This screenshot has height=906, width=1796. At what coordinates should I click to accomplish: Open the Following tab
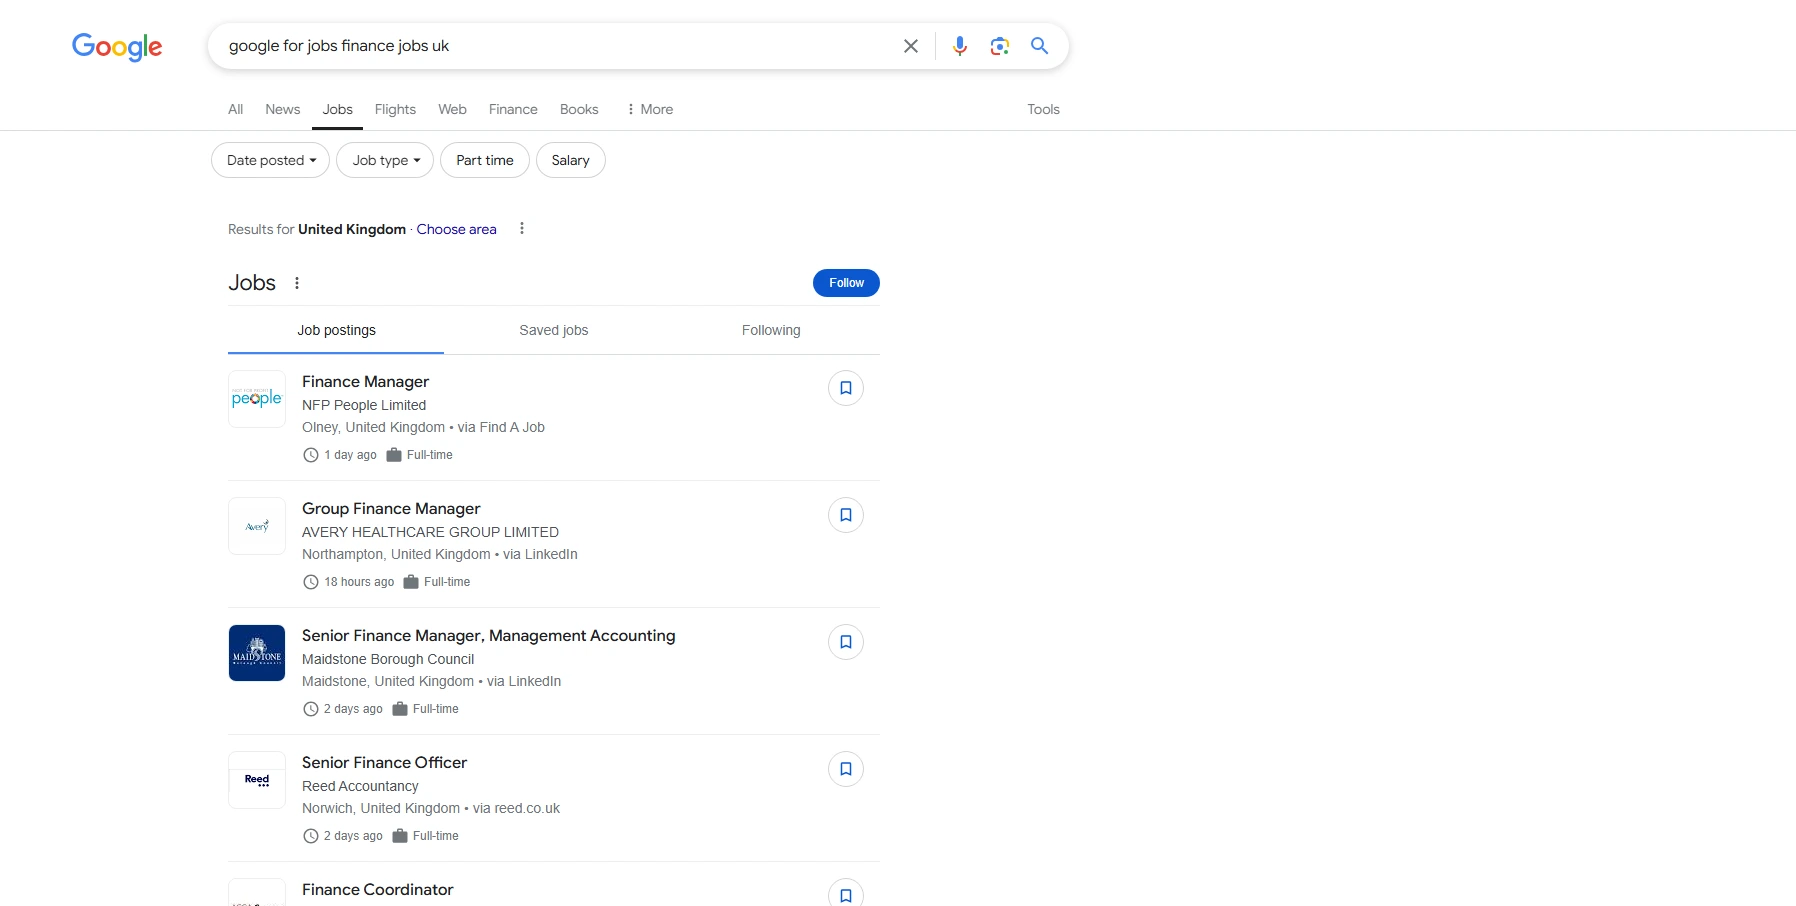click(771, 330)
